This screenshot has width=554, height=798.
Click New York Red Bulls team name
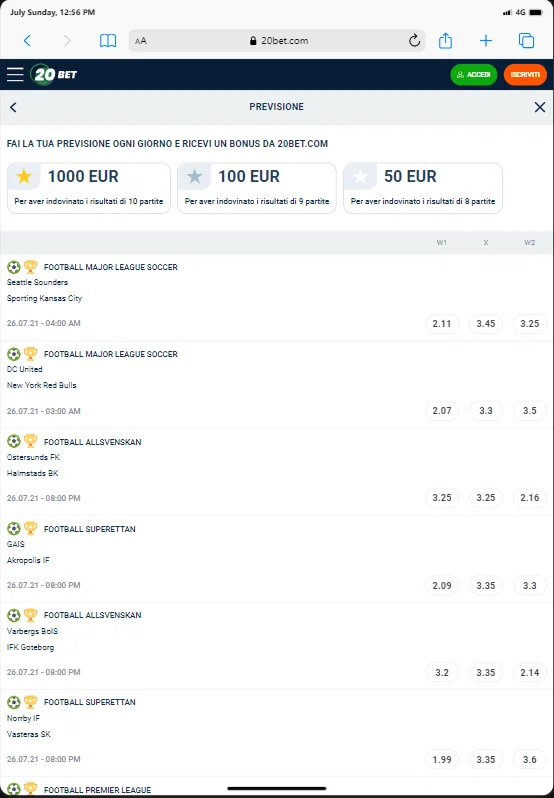pyautogui.click(x=42, y=385)
